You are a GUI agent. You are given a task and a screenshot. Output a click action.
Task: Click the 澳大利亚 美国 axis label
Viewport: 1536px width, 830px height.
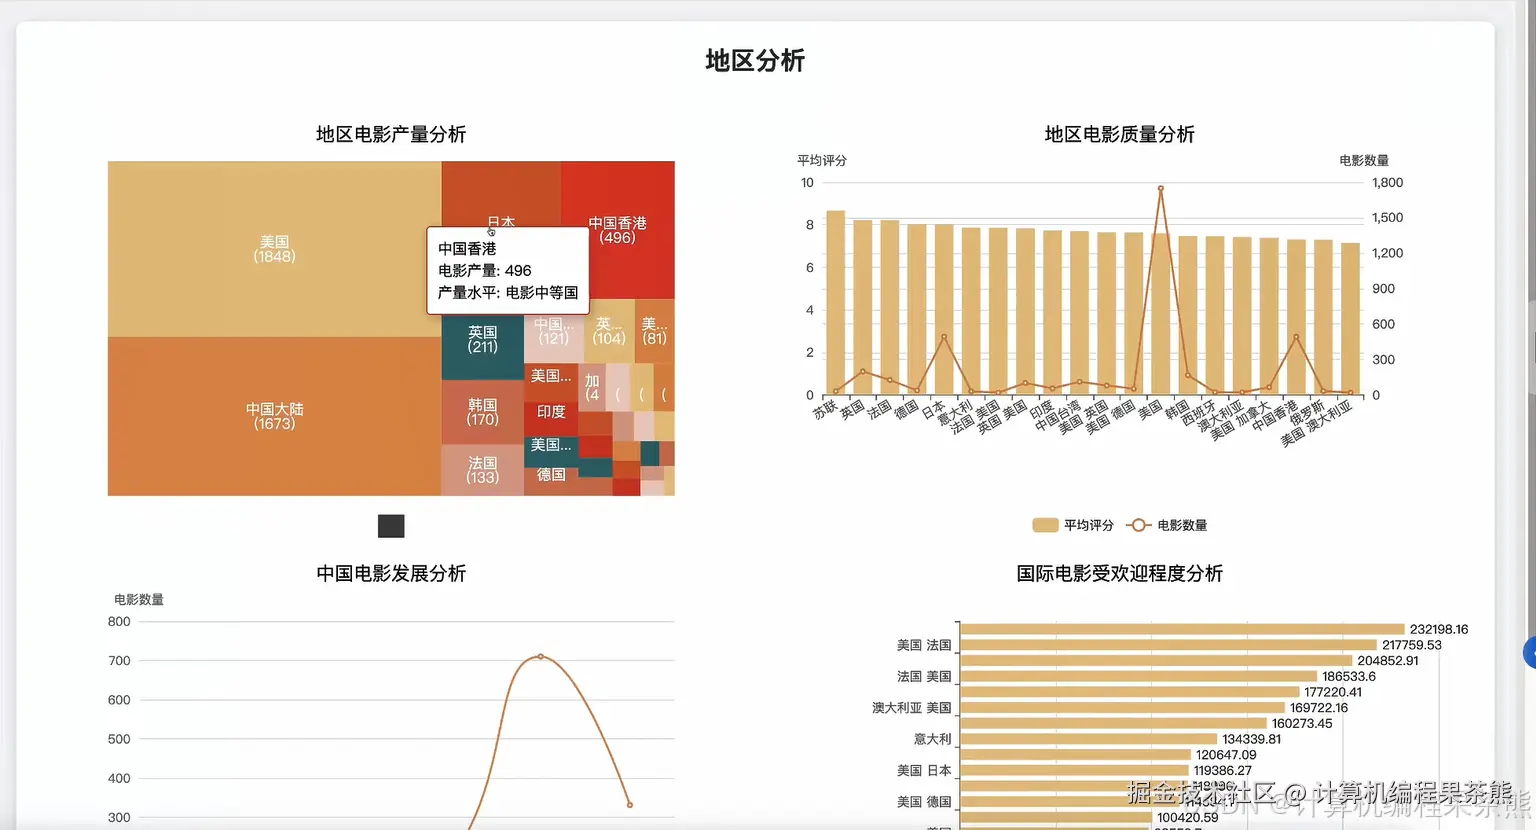[x=912, y=708]
